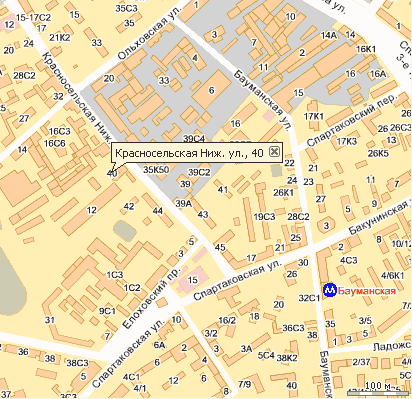Click the 100 м scale bar
The width and height of the screenshot is (412, 399).
click(378, 389)
